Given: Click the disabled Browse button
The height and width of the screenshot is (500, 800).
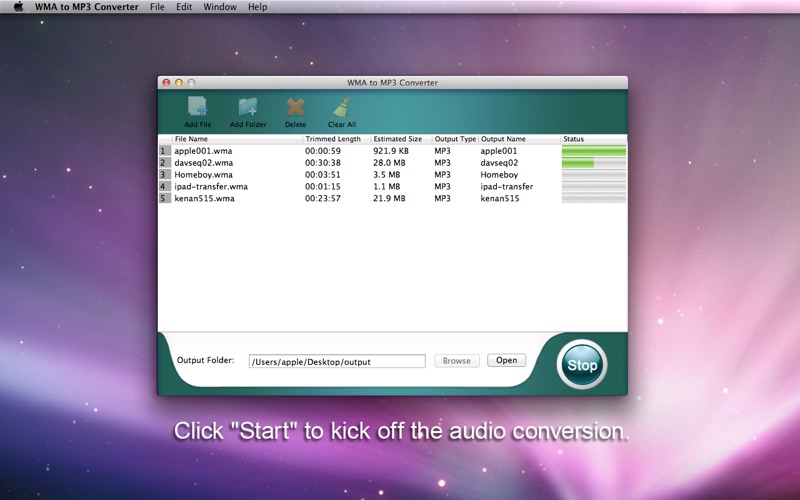Looking at the screenshot, I should click(x=457, y=361).
